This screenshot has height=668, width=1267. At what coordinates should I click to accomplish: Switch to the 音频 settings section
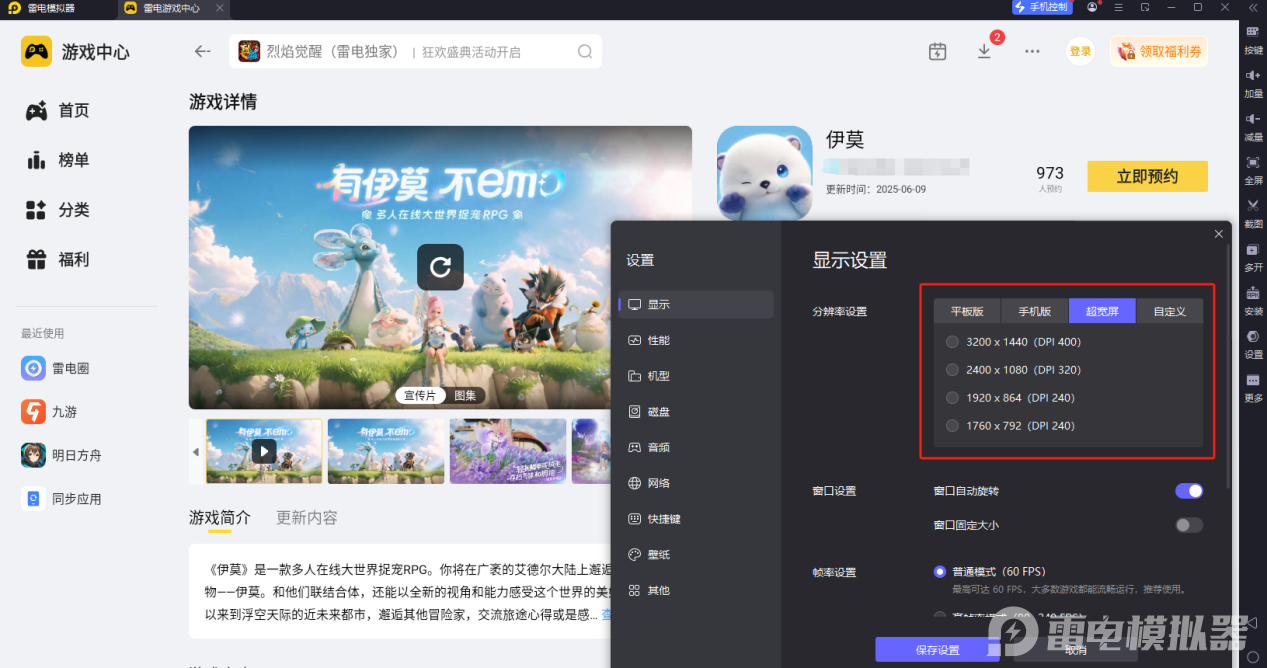[659, 447]
